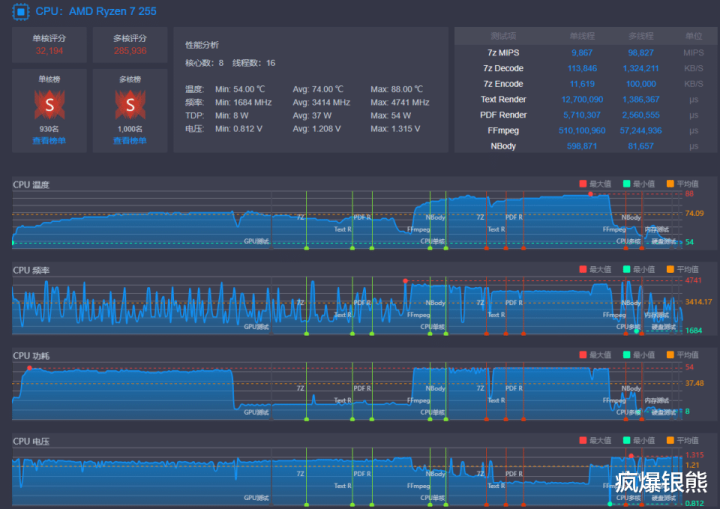This screenshot has height=509, width=720.
Task: Click red 最大值 legend swatch in CPU 电压 chart
Action: click(583, 440)
